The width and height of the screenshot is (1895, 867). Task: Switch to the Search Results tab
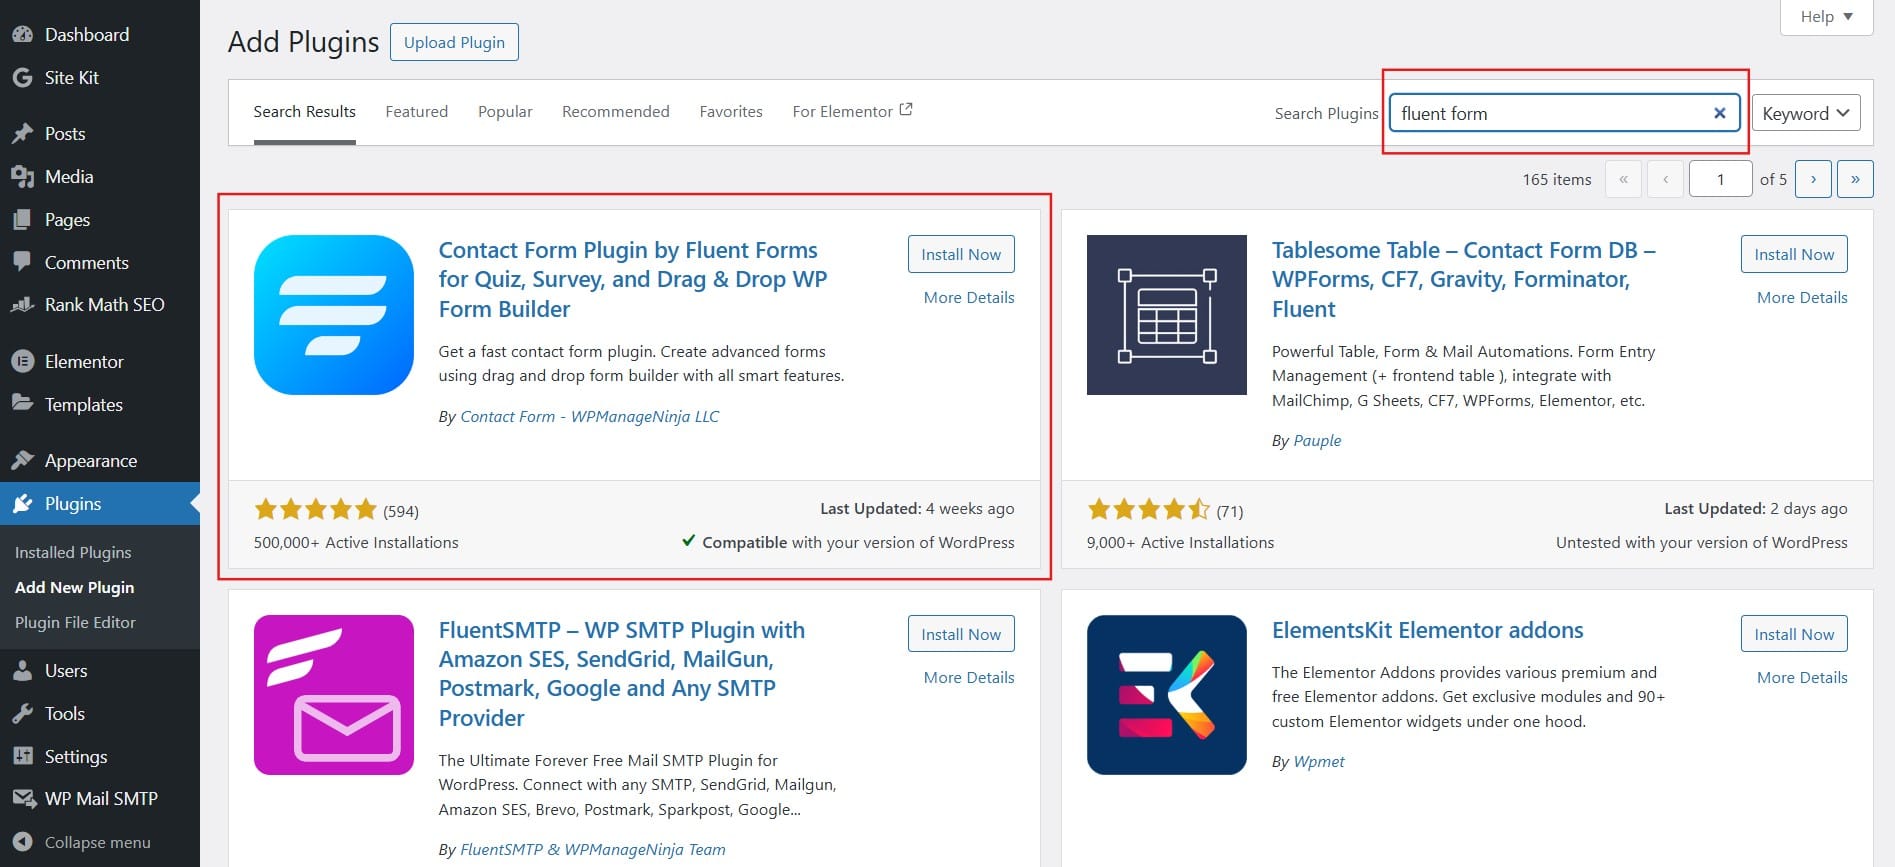[304, 112]
